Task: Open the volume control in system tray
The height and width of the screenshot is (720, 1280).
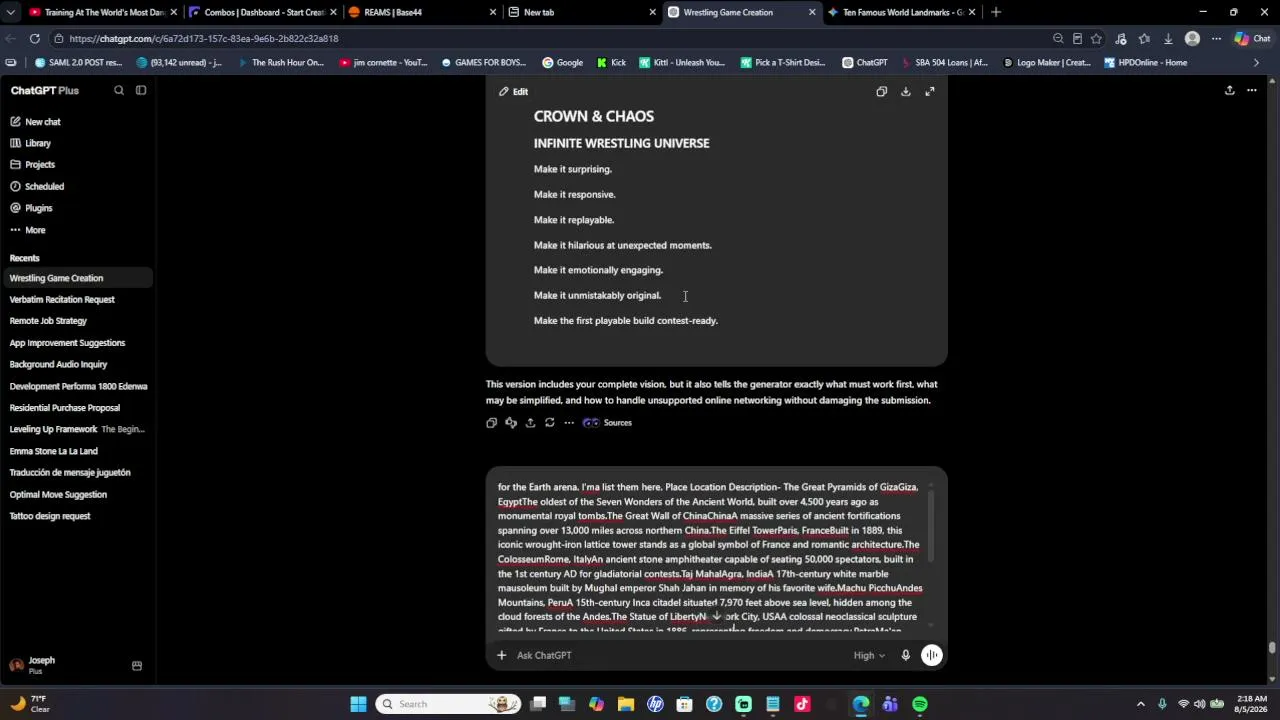Action: pos(1199,704)
